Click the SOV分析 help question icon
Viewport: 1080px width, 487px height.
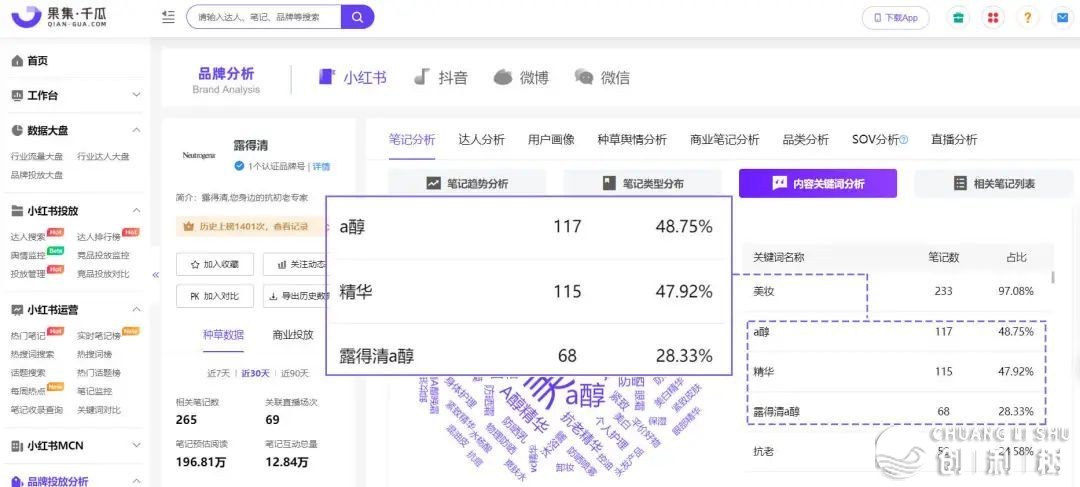pyautogui.click(x=904, y=140)
